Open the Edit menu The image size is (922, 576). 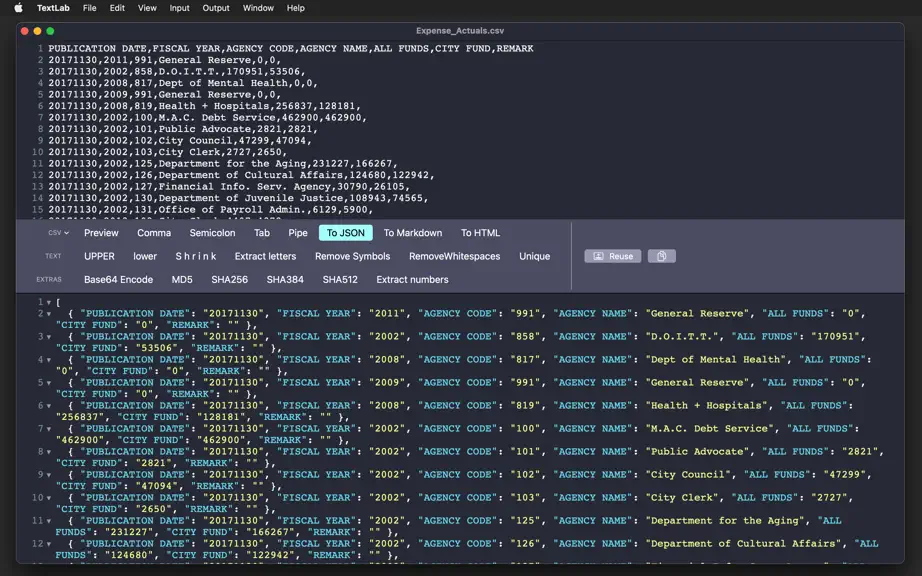(117, 8)
